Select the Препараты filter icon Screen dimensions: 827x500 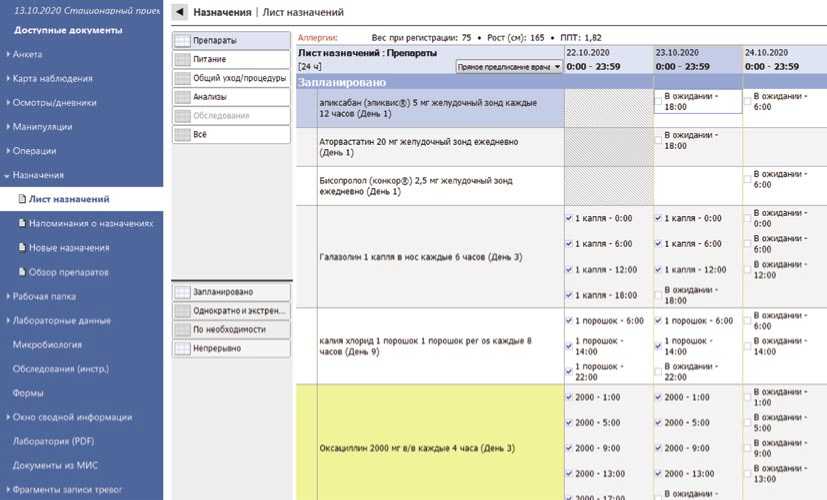click(182, 41)
